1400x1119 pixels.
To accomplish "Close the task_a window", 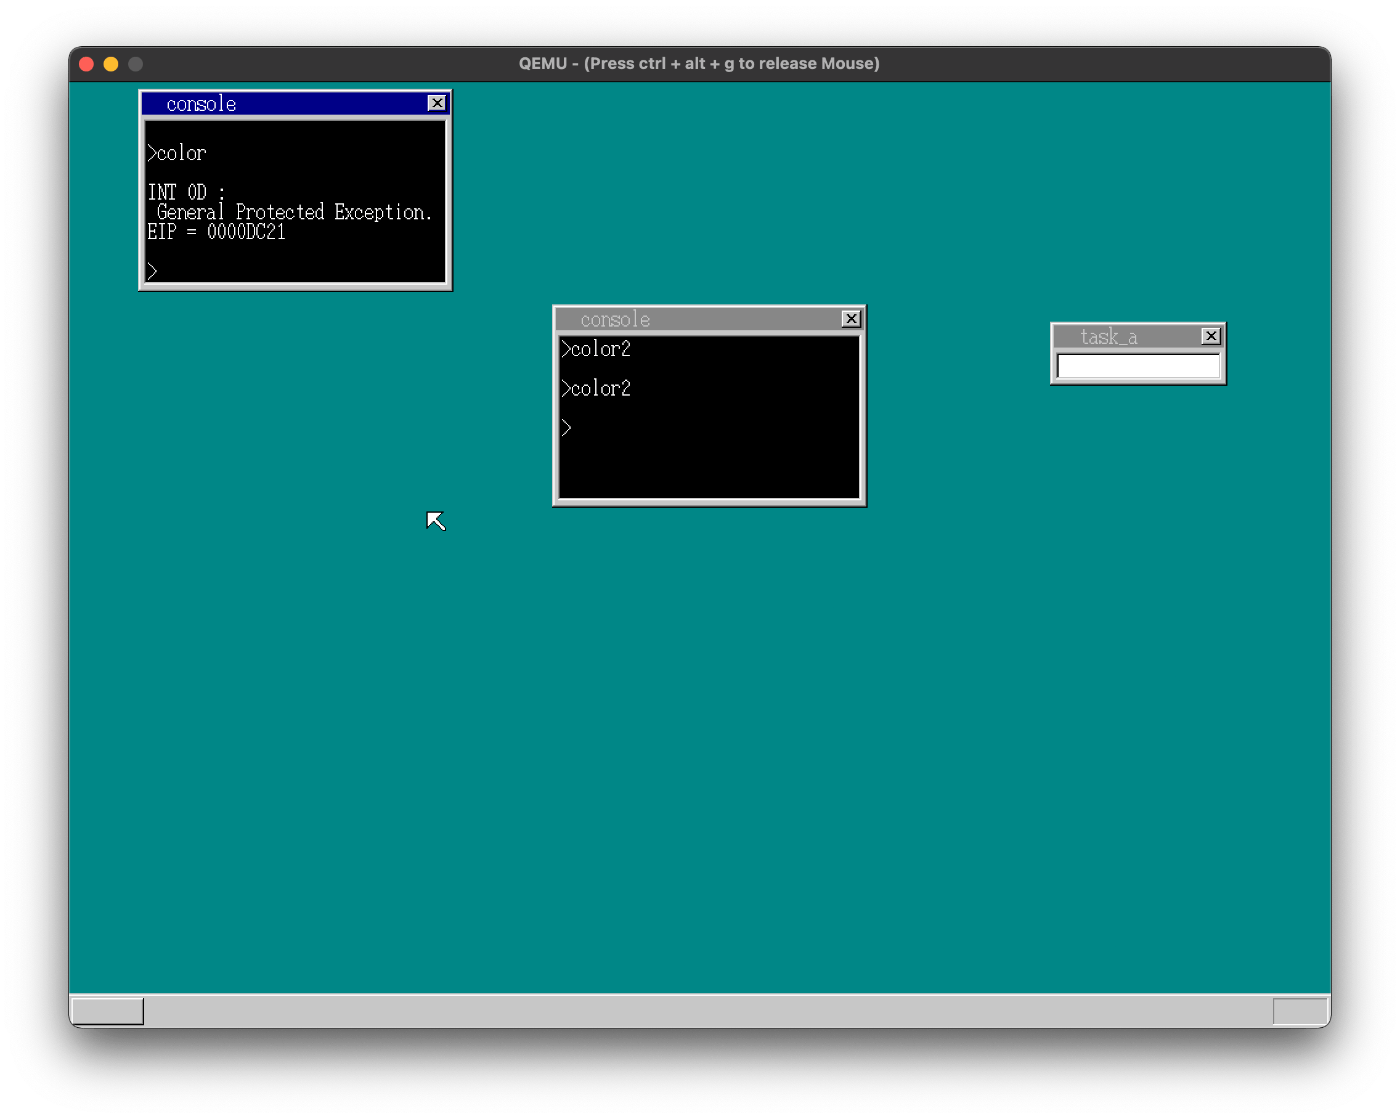I will coord(1211,336).
